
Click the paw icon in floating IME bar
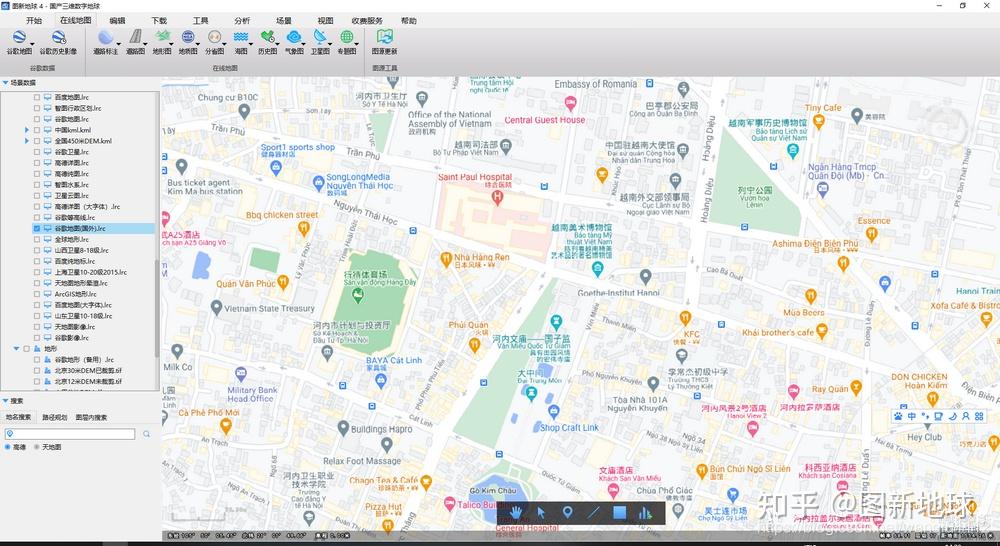[x=898, y=416]
